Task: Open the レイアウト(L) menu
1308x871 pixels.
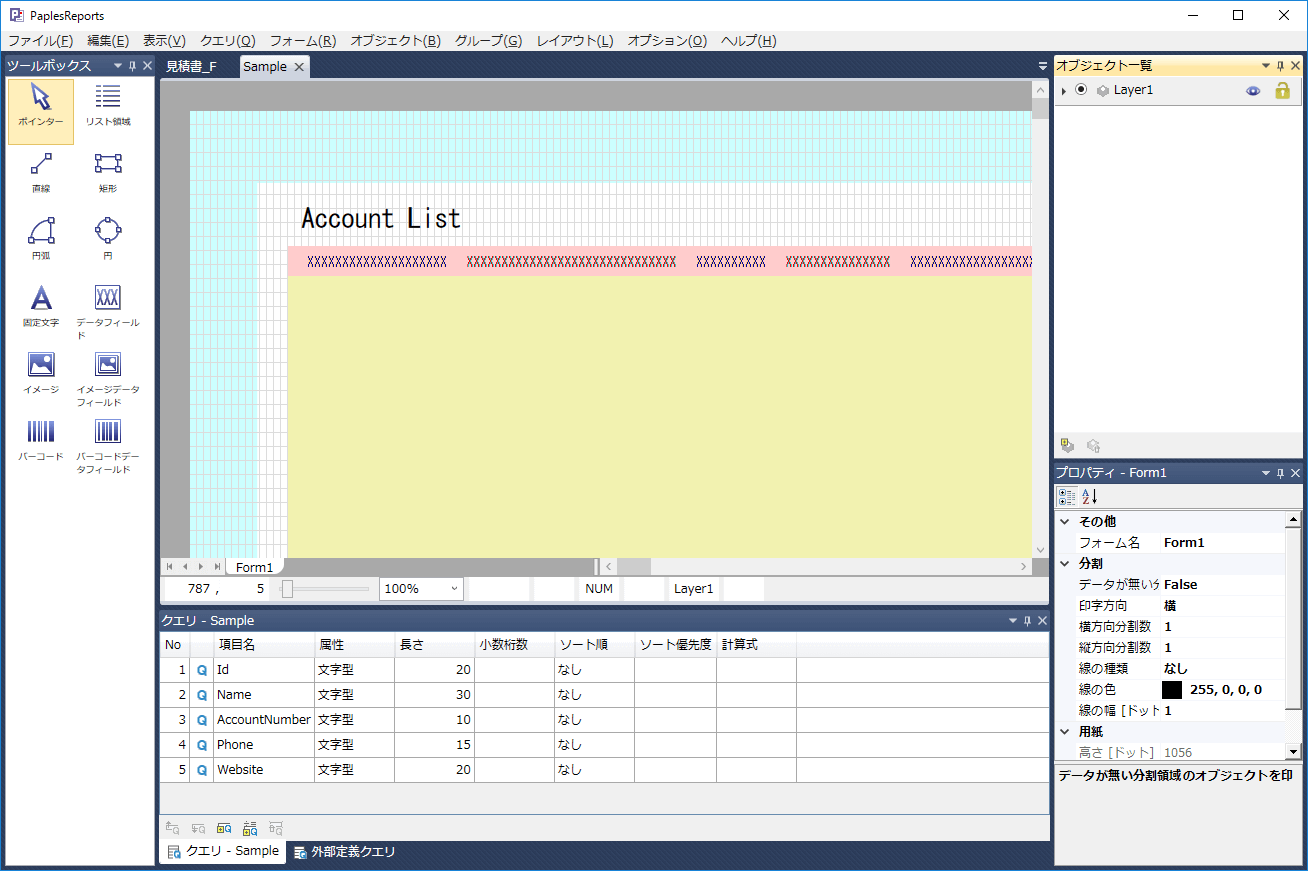Action: (x=575, y=41)
